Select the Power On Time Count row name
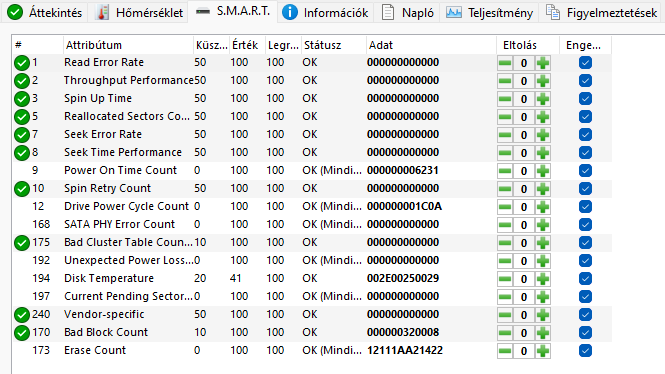665x374 pixels. [x=120, y=170]
